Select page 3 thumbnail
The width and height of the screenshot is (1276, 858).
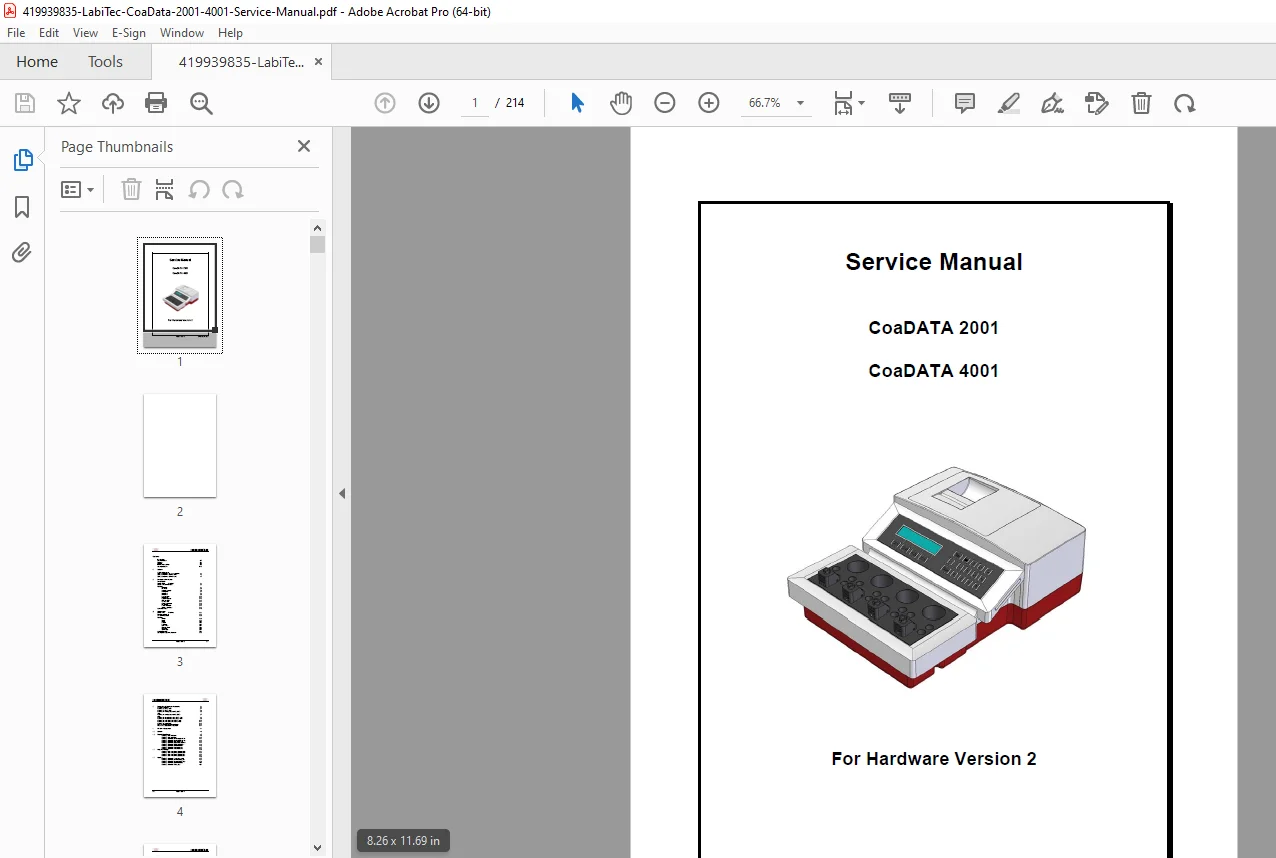pos(180,595)
